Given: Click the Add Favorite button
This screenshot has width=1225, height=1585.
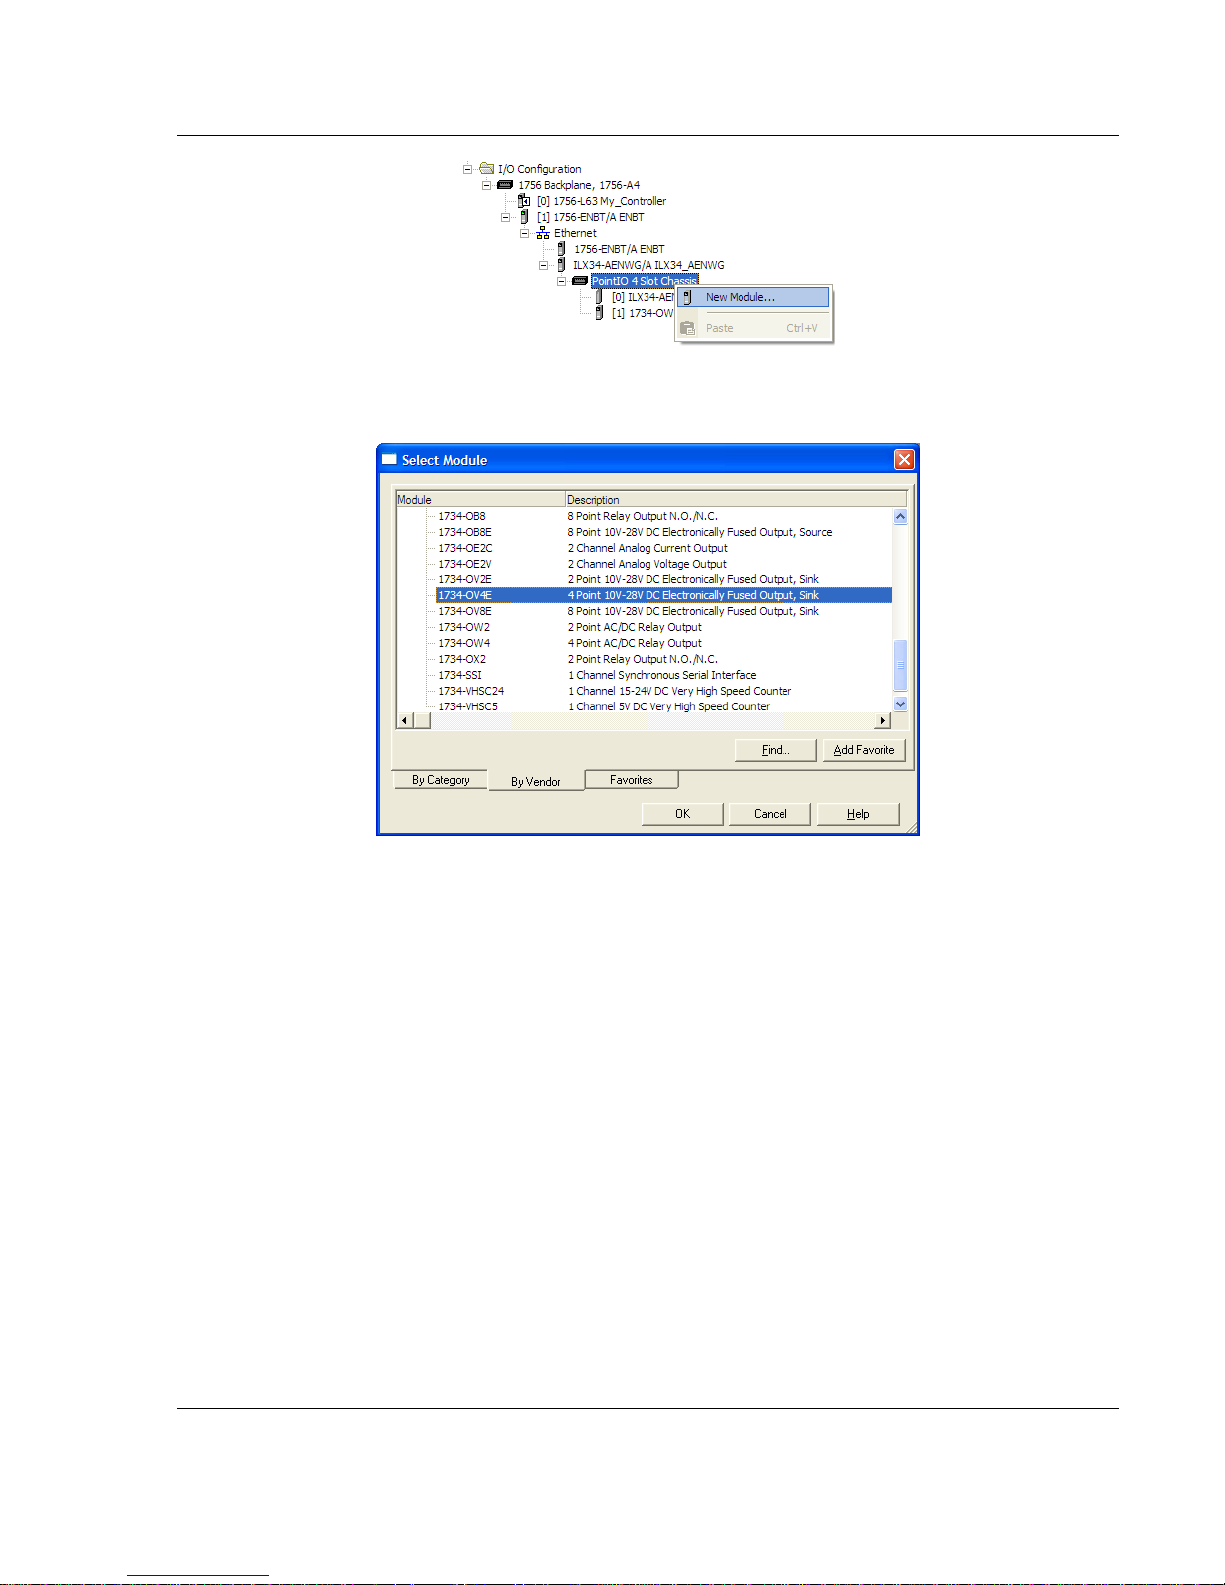Looking at the screenshot, I should click(864, 750).
